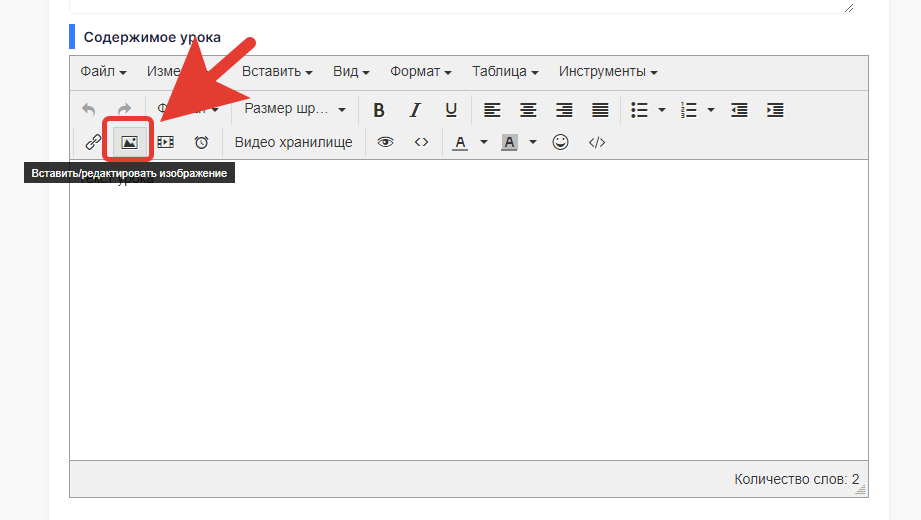Toggle the preview eye icon
Viewport: 921px width, 520px height.
pos(385,142)
